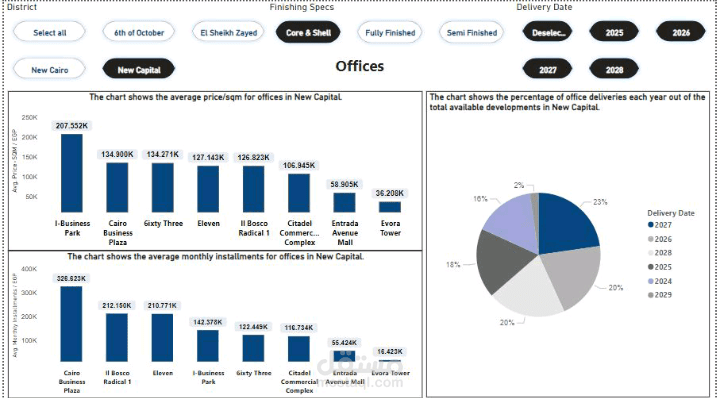Toggle the El Sheikh Zayed district filter
The image size is (720, 398).
coord(228,33)
